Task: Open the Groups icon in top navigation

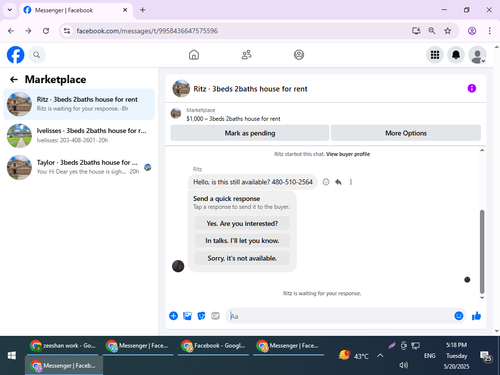Action: [x=299, y=55]
